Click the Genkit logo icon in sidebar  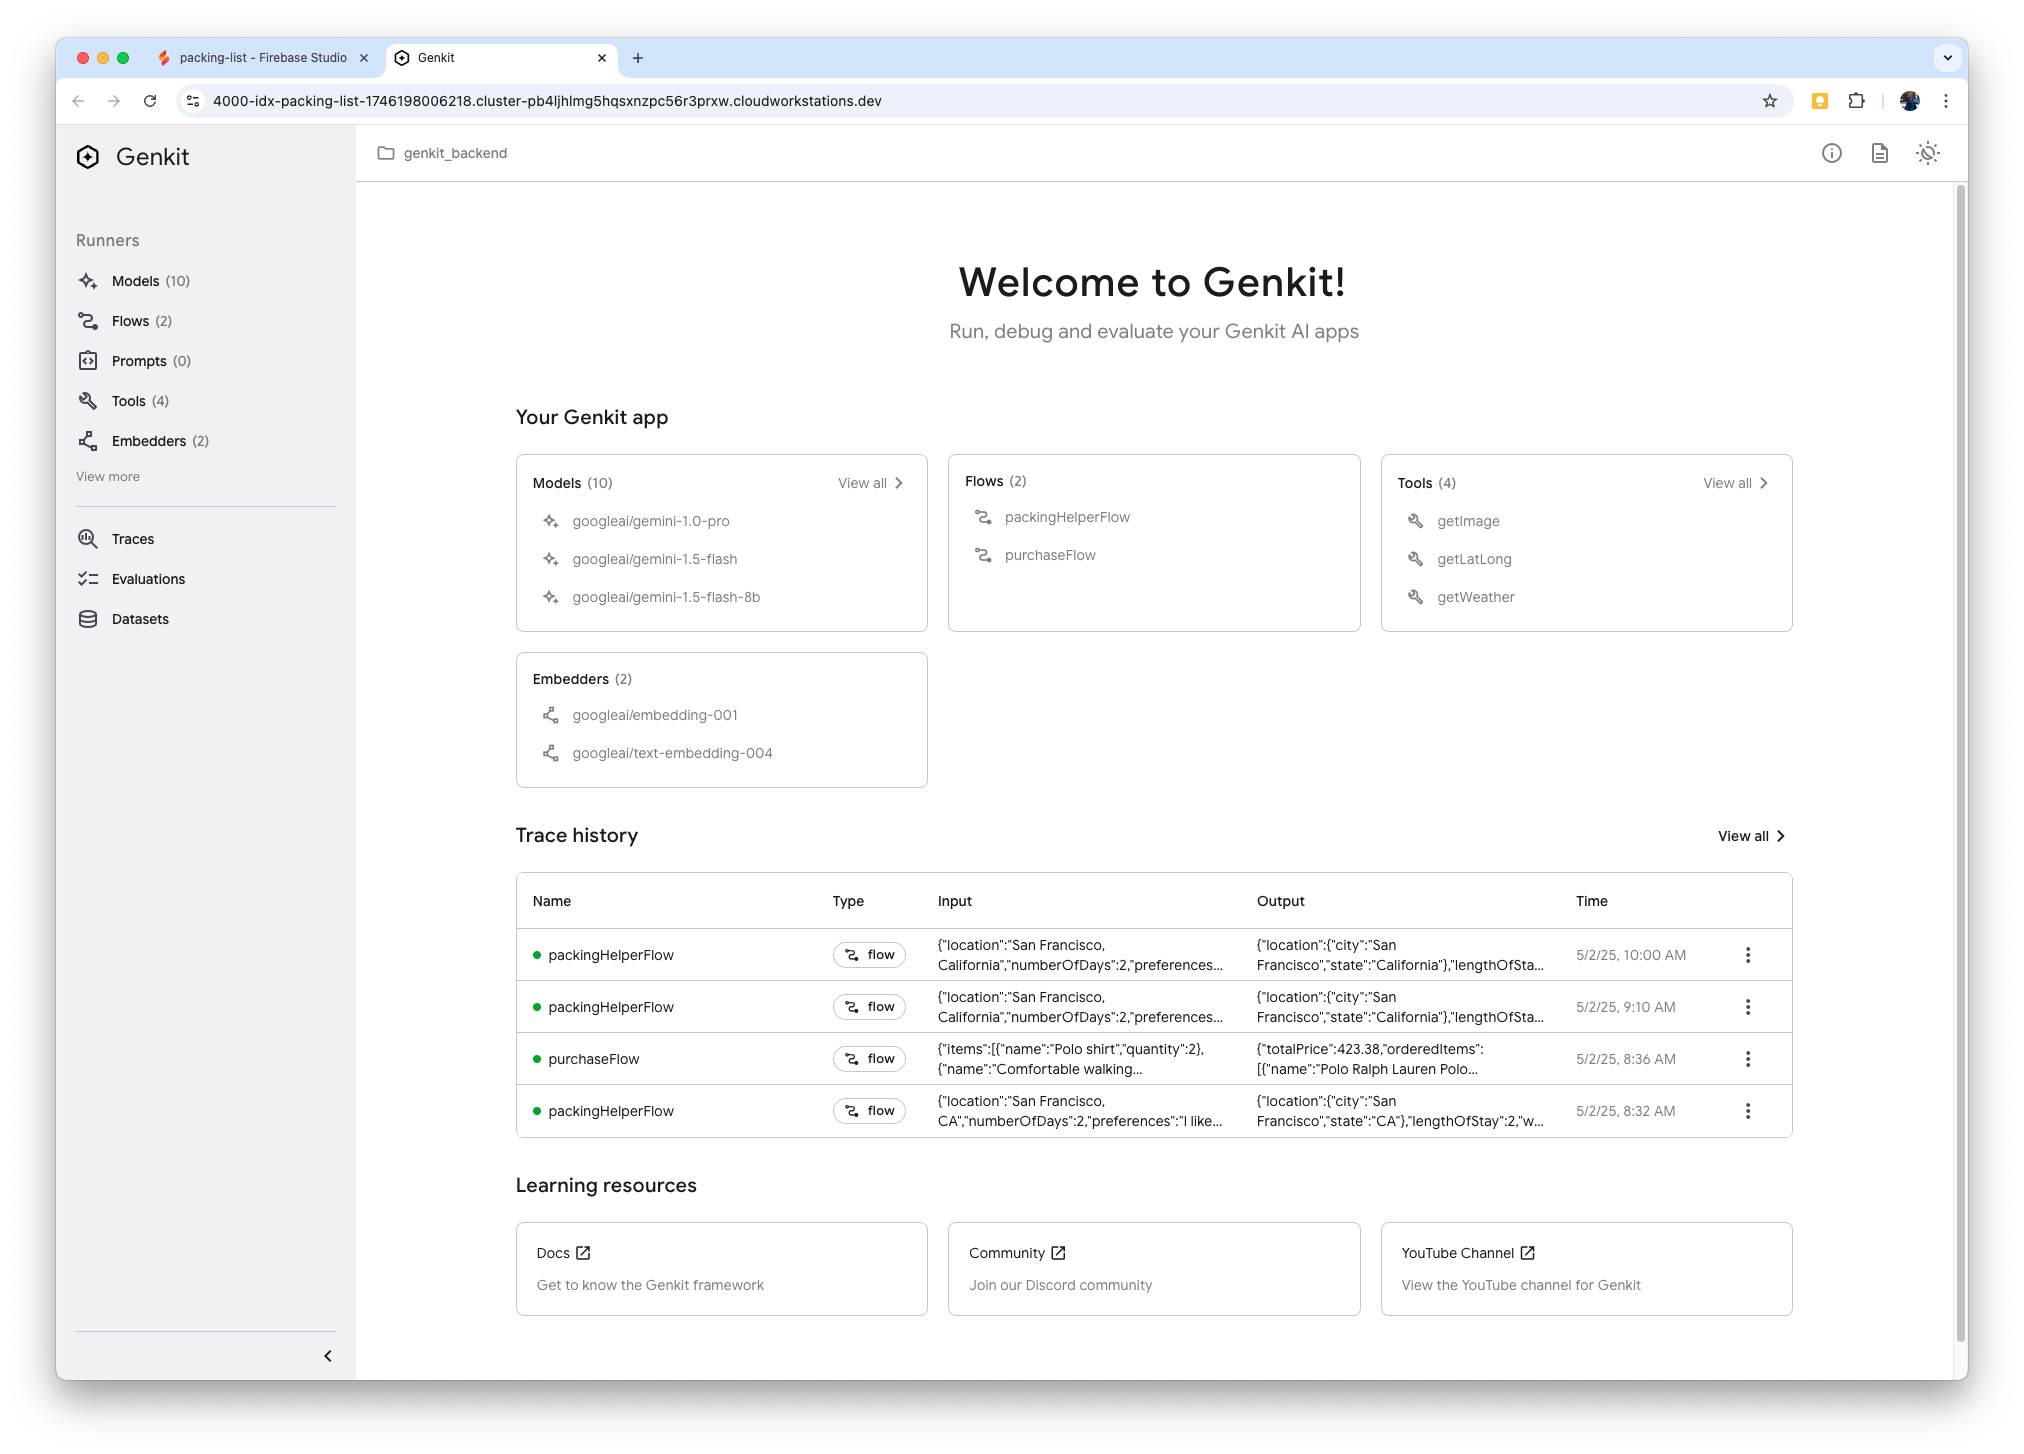click(88, 157)
